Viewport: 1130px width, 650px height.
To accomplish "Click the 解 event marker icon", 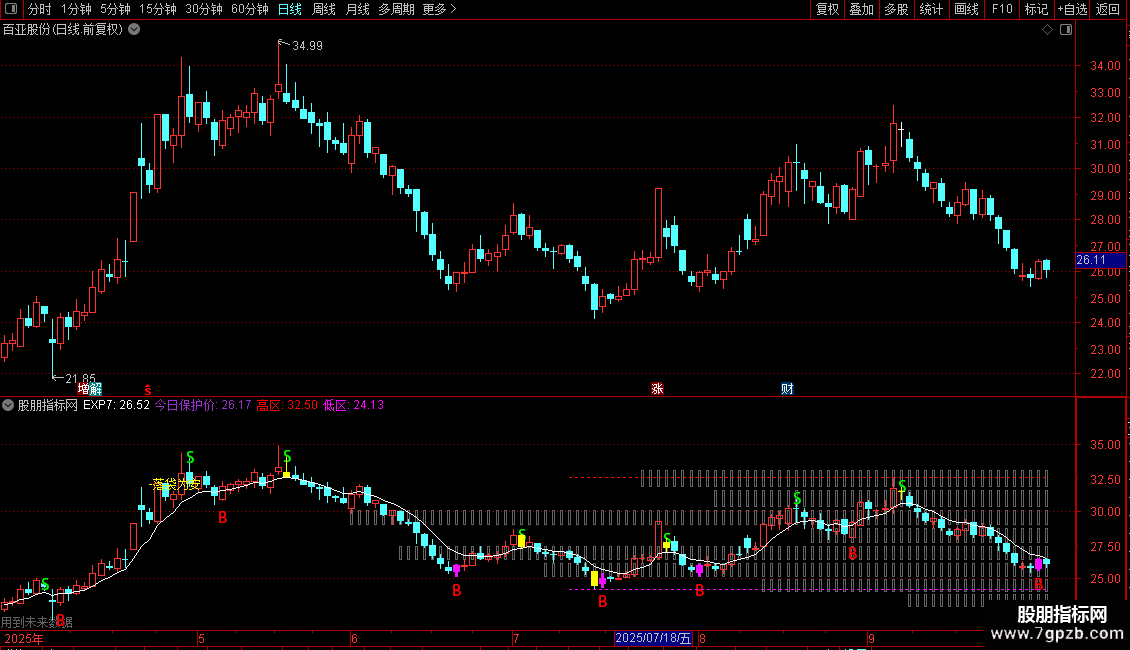I will tap(95, 389).
